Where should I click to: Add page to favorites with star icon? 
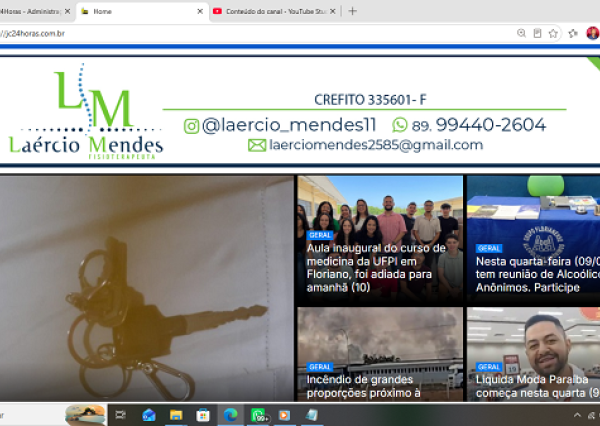[x=553, y=34]
